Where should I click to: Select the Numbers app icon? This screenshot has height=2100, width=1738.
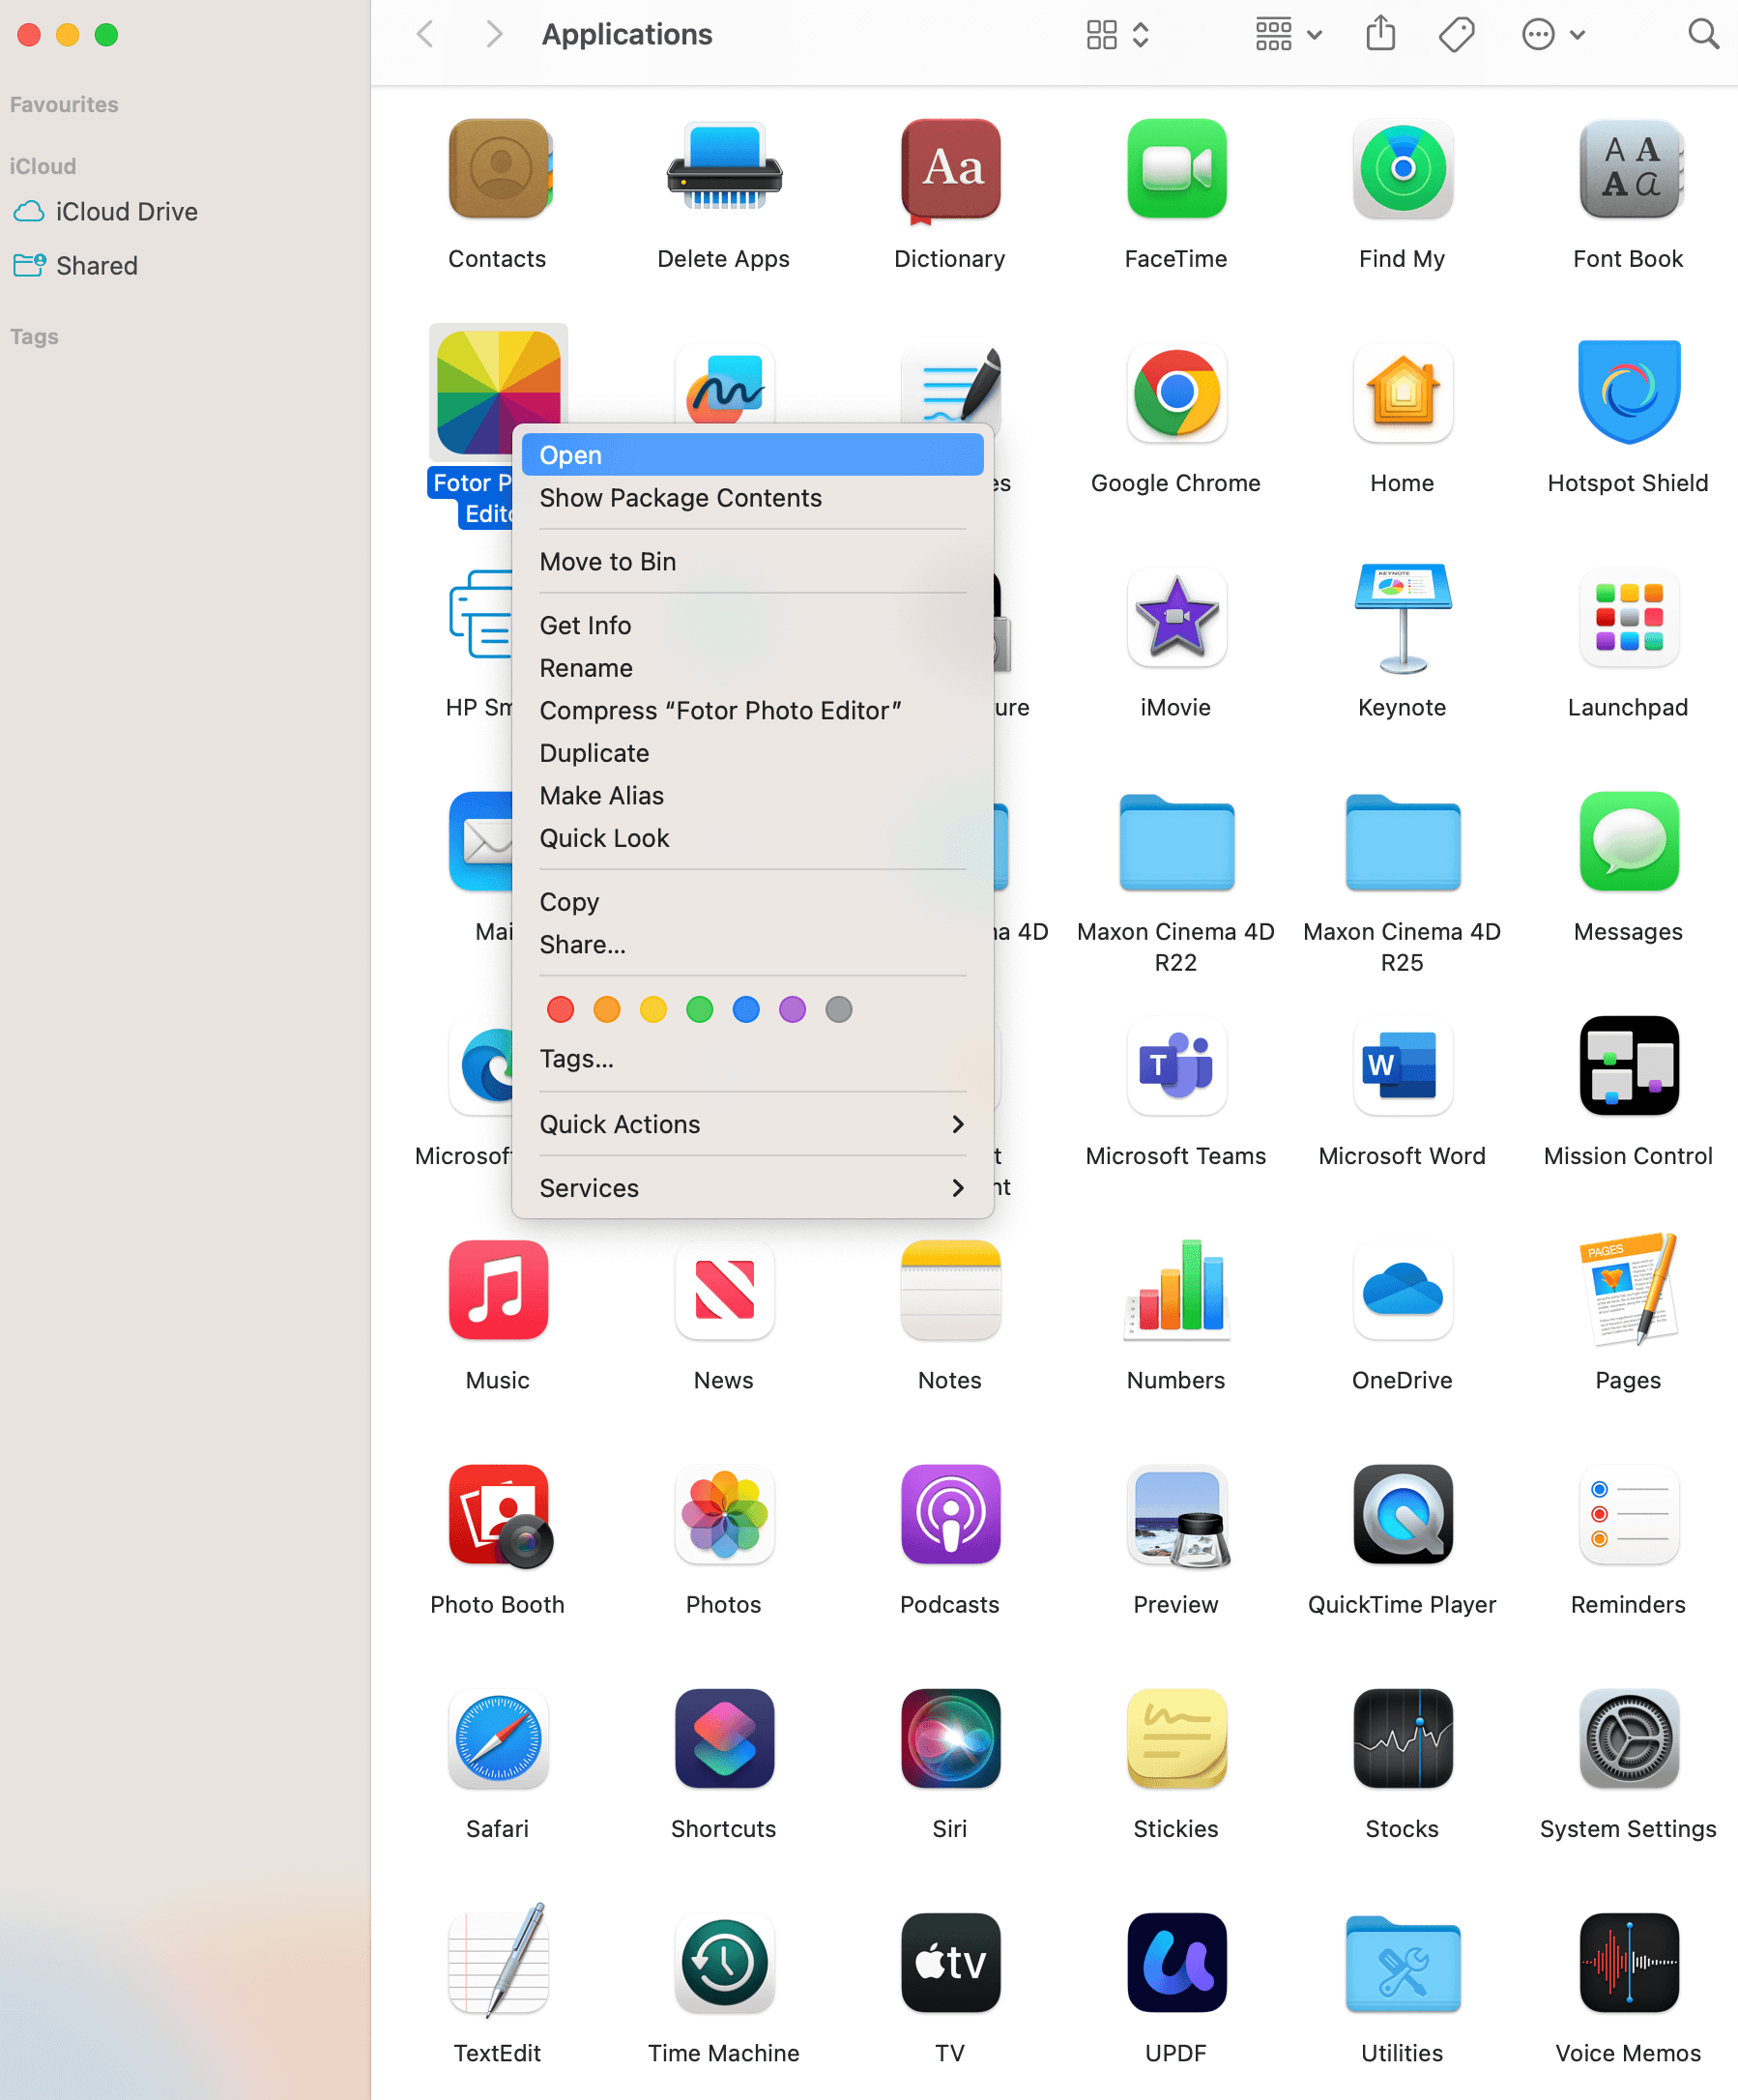coord(1176,1289)
